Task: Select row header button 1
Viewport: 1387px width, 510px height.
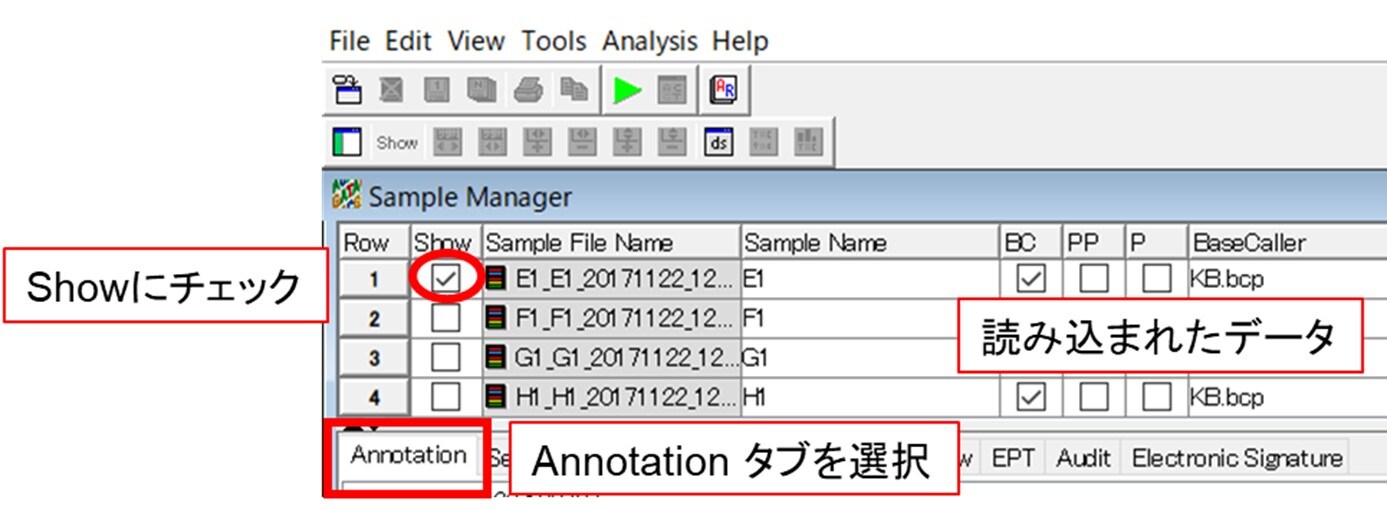Action: pyautogui.click(x=374, y=280)
